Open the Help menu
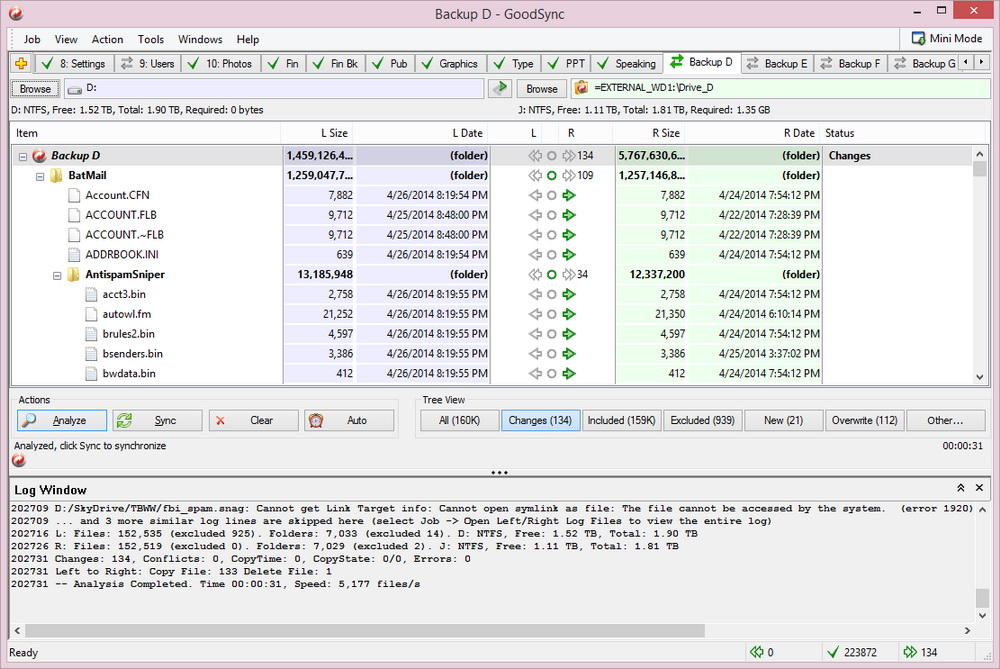The height and width of the screenshot is (669, 1000). coord(247,40)
